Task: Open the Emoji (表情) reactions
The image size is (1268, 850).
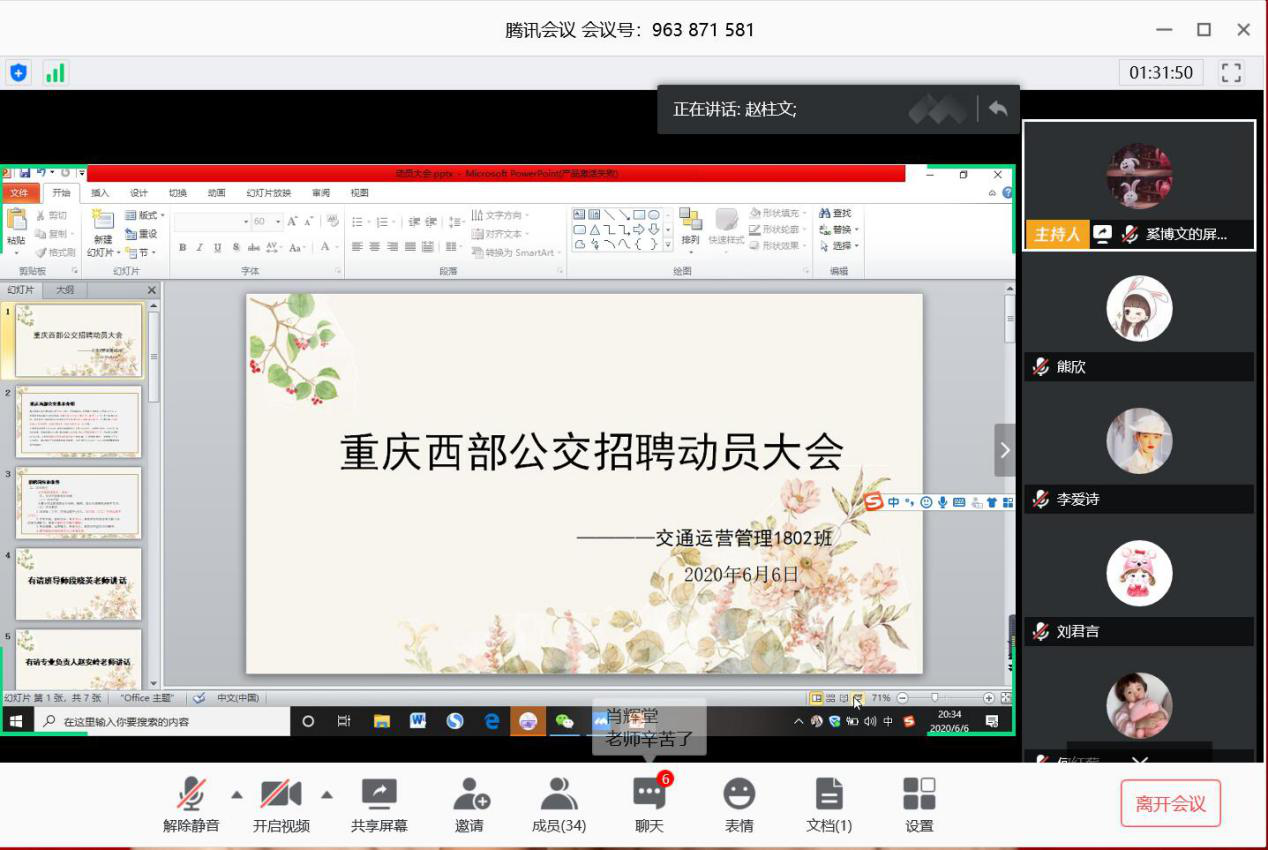Action: [x=739, y=795]
